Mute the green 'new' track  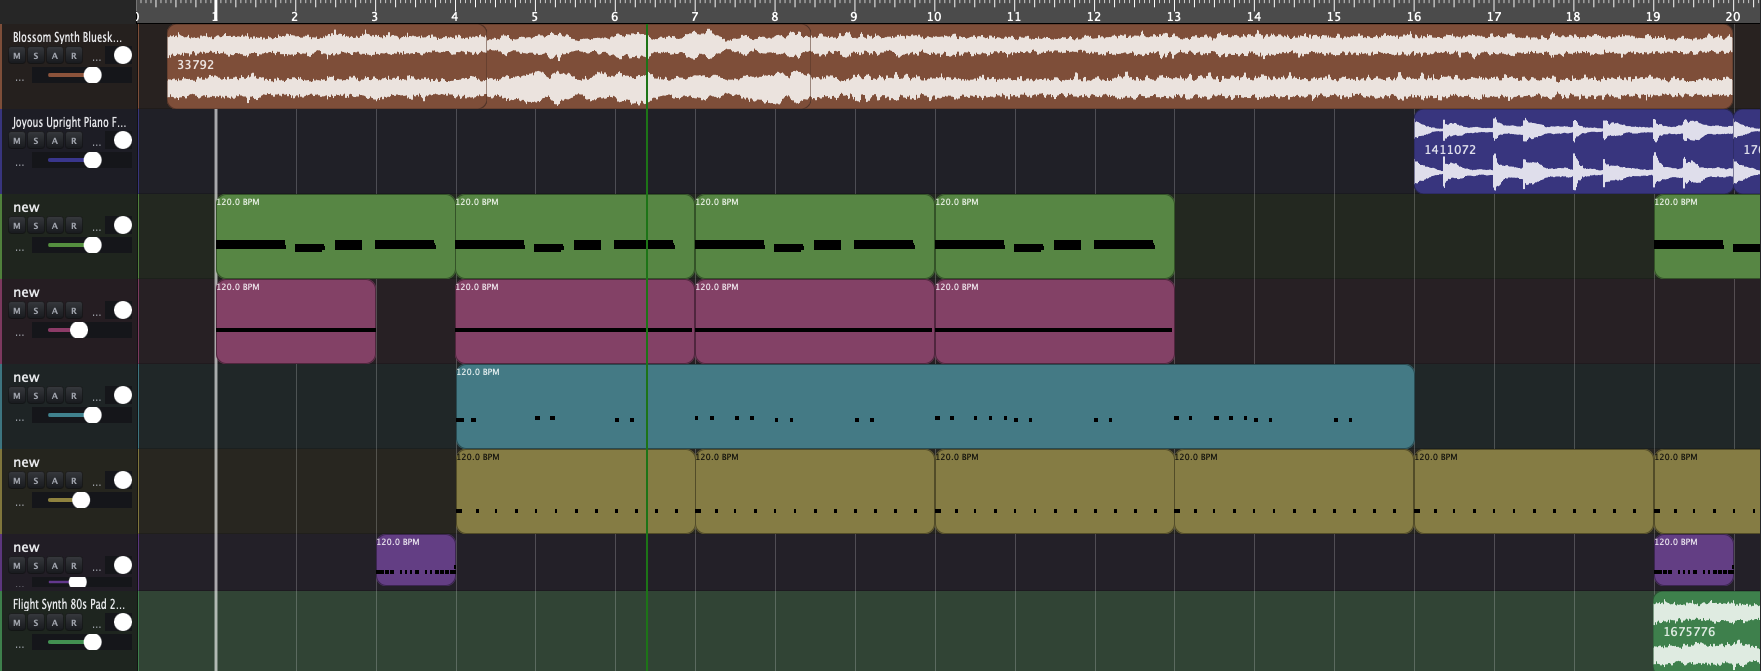[17, 226]
